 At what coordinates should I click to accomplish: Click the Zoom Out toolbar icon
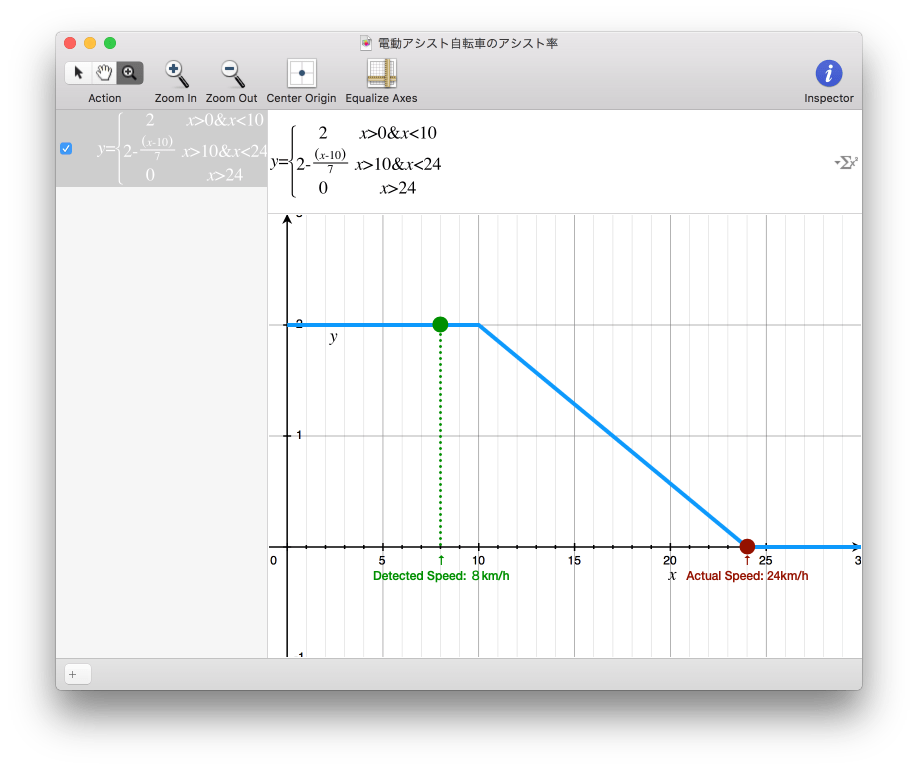232,74
